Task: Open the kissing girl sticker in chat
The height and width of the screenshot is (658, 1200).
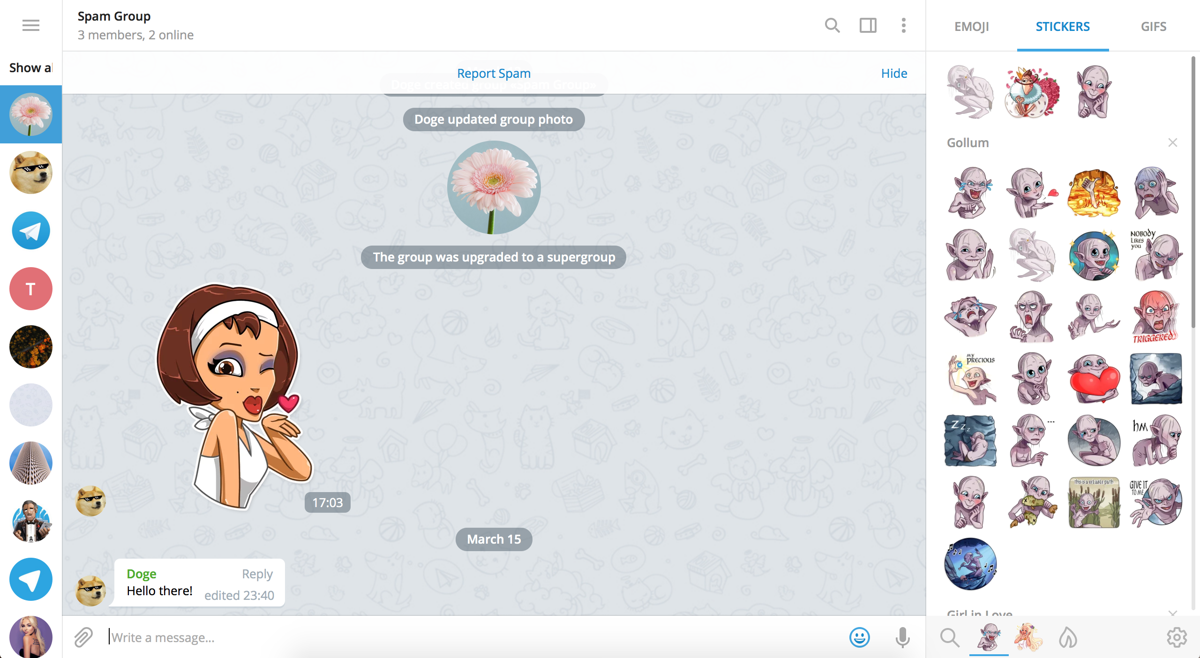Action: click(x=234, y=396)
